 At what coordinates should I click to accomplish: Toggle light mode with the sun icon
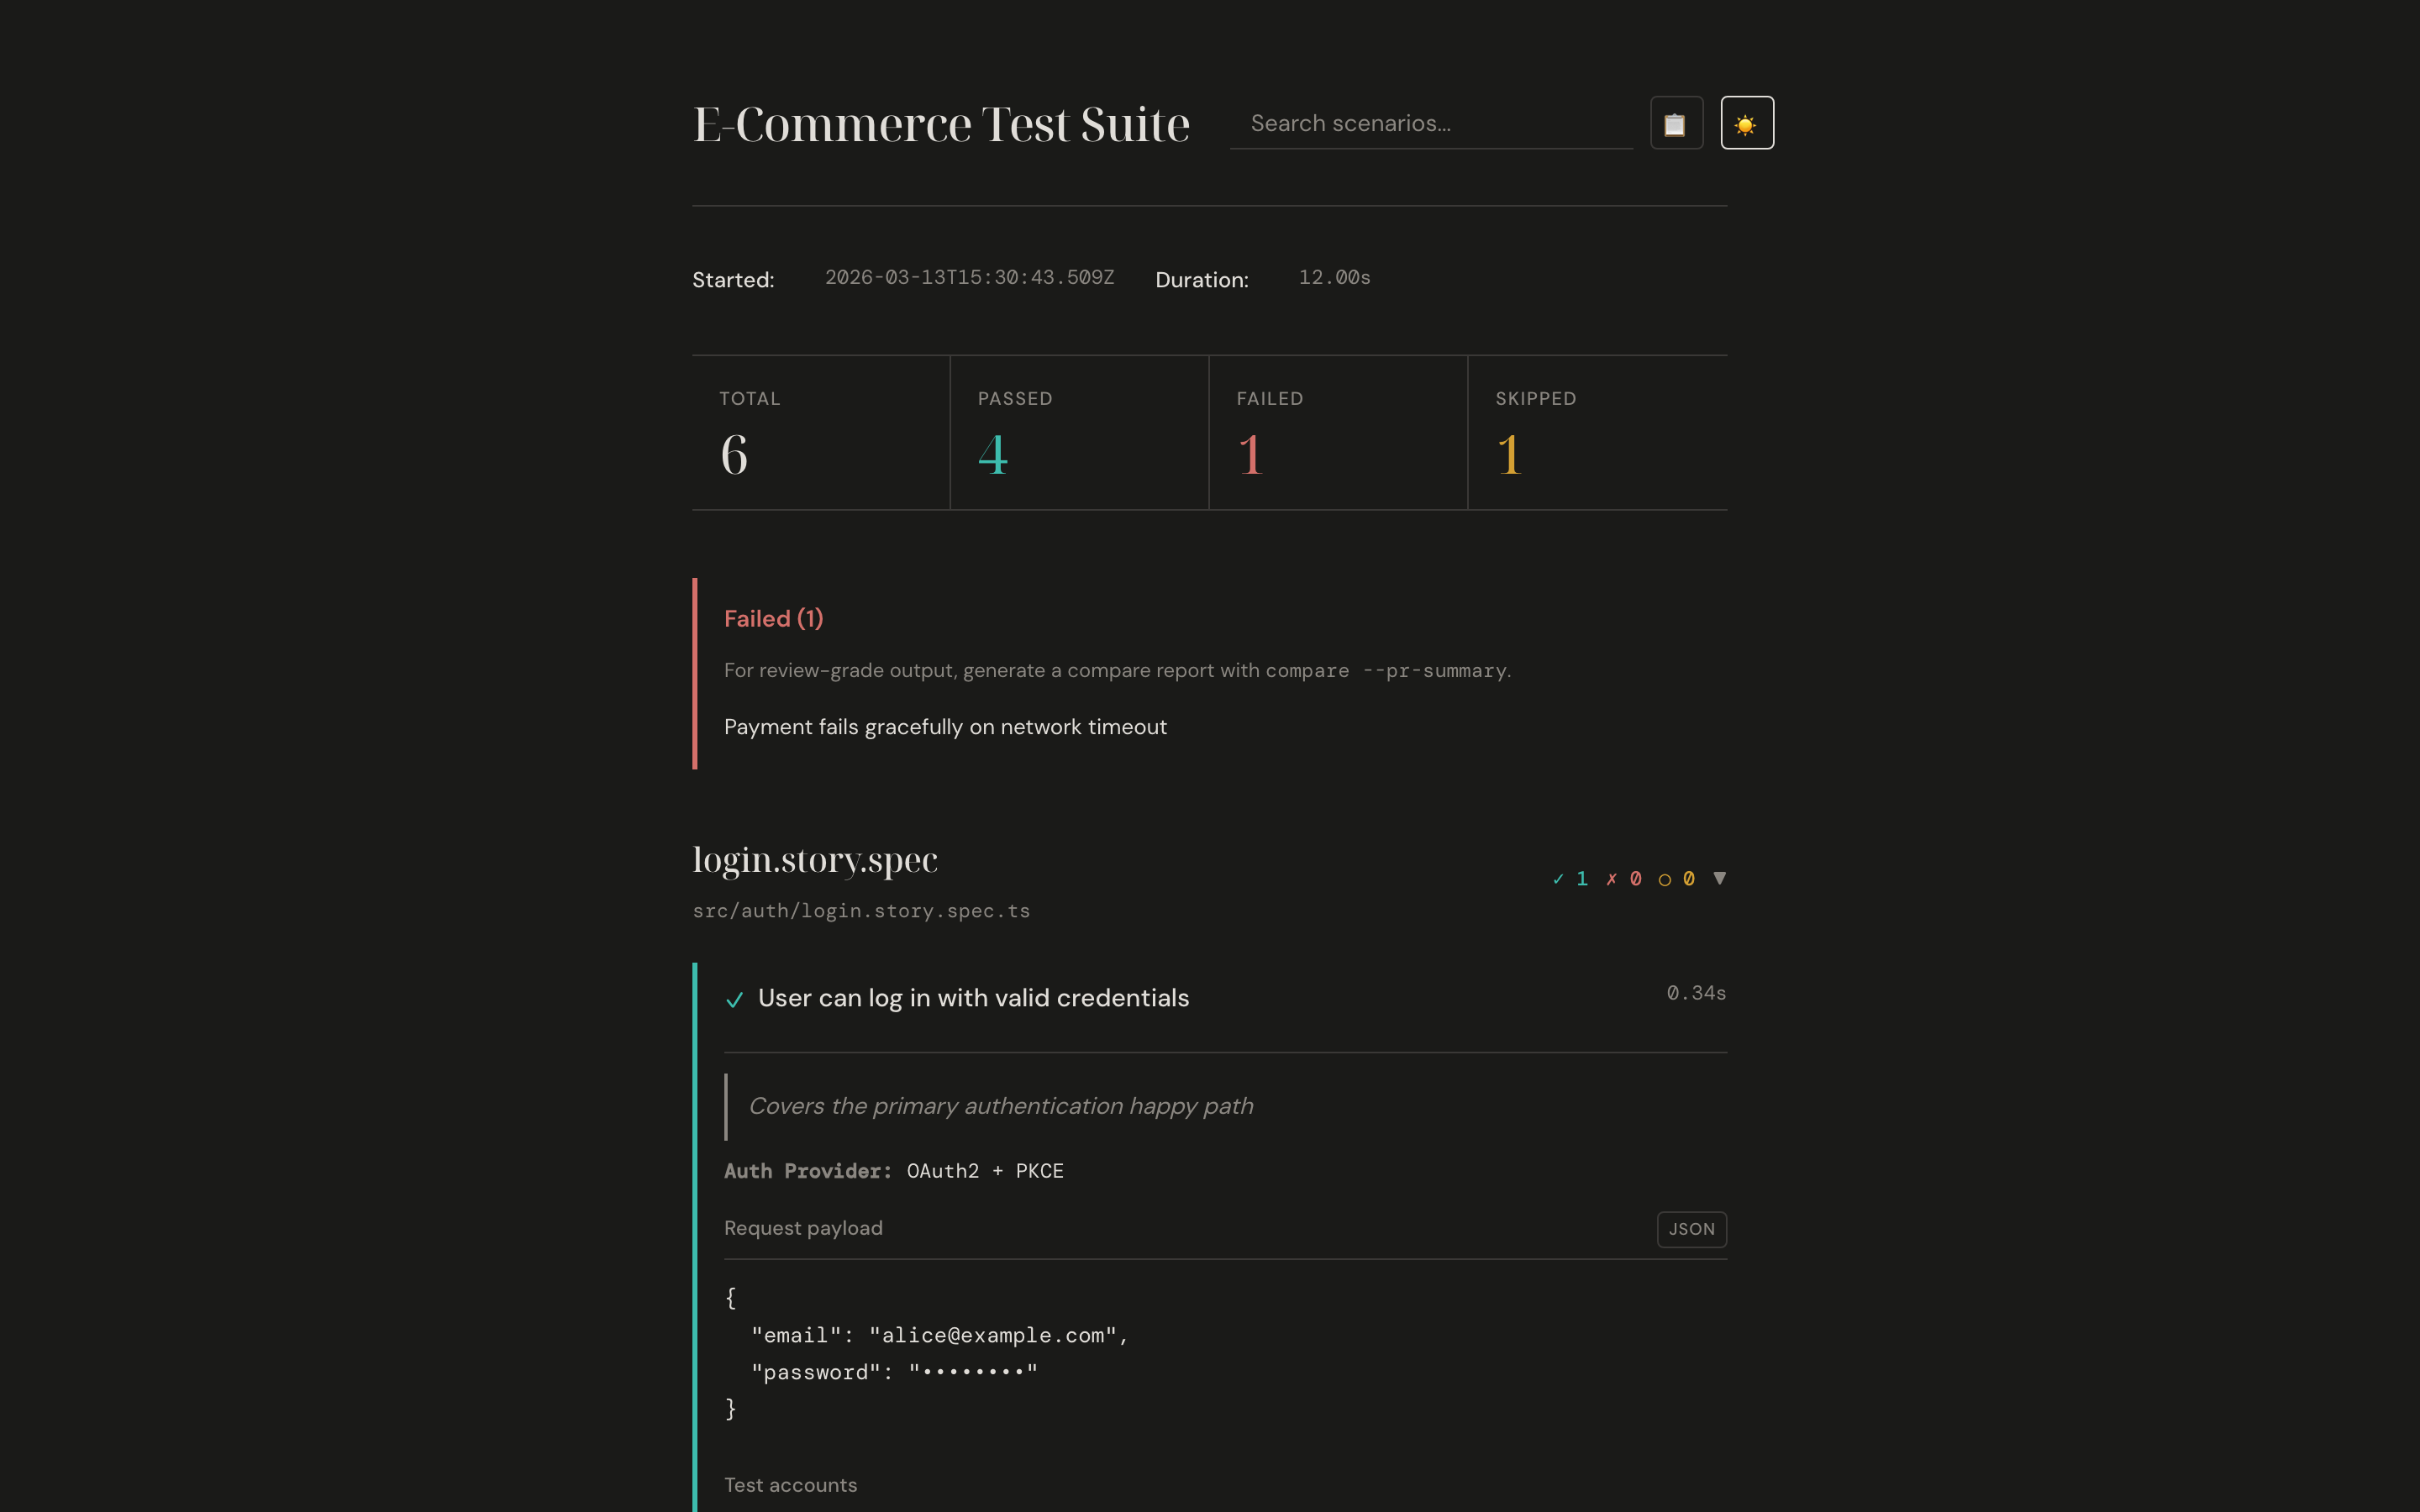coord(1746,122)
